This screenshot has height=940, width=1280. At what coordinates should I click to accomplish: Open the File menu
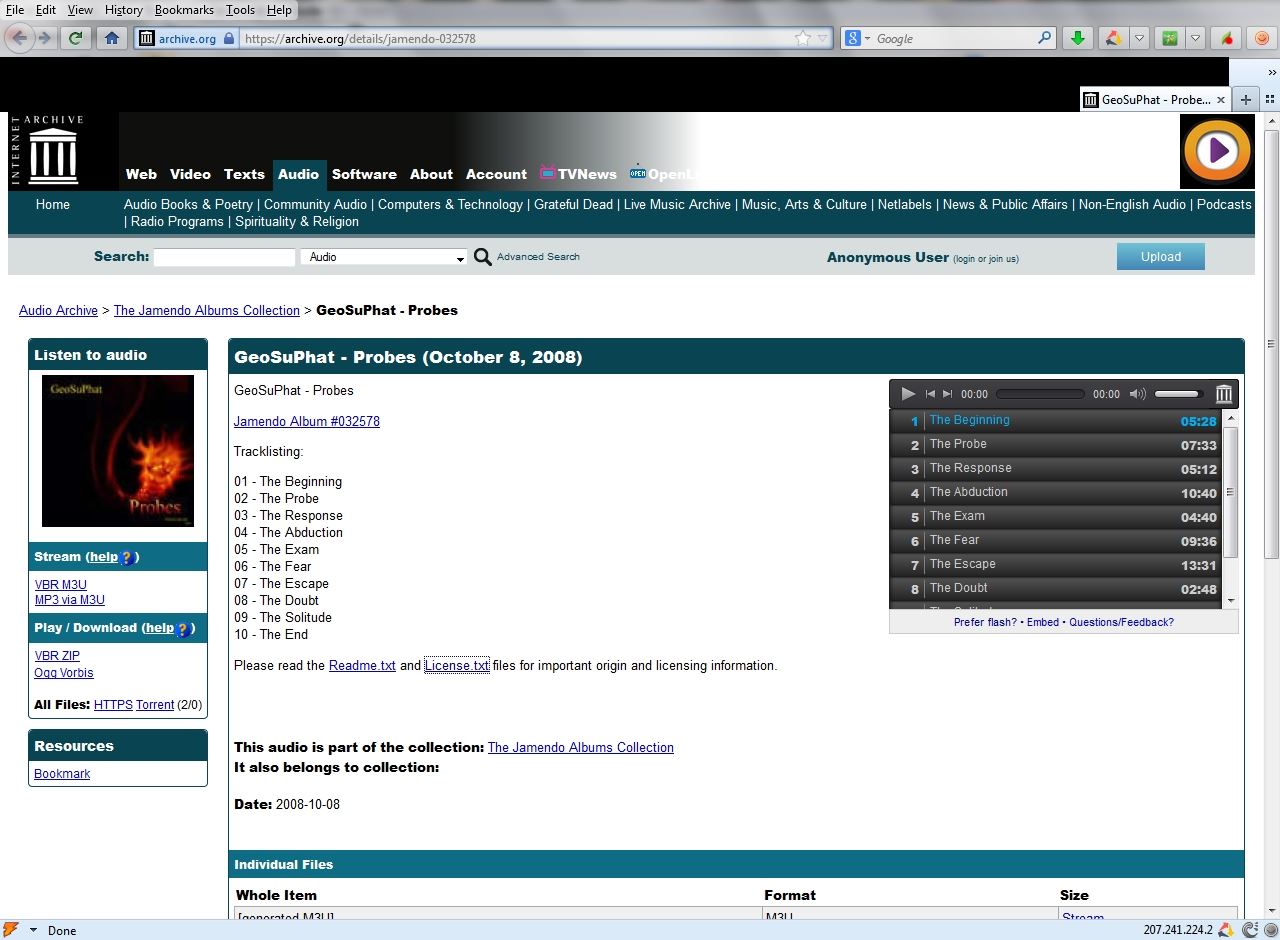click(15, 10)
